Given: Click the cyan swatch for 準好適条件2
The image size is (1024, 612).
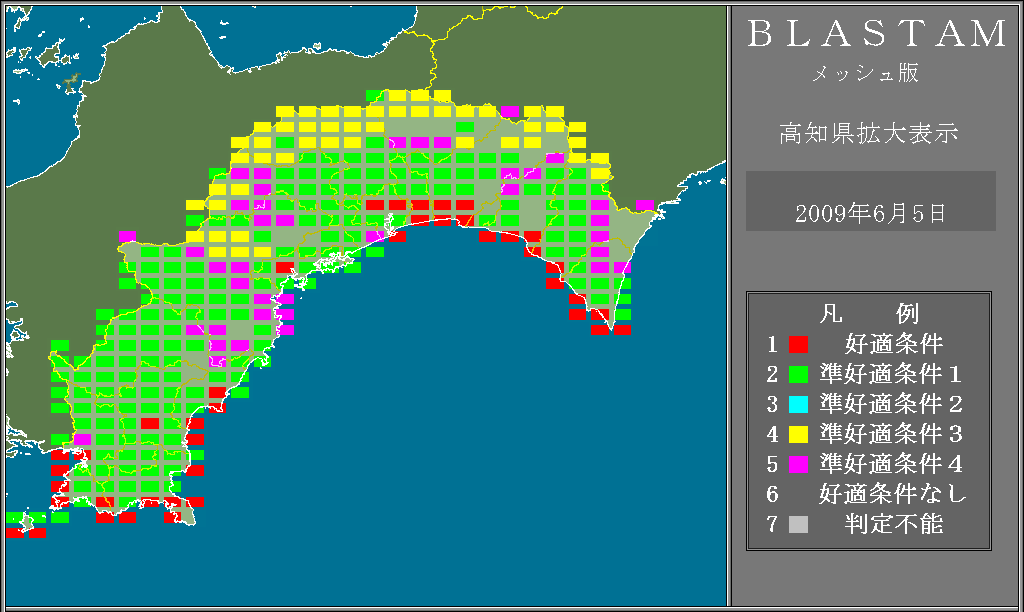Looking at the screenshot, I should pos(798,404).
